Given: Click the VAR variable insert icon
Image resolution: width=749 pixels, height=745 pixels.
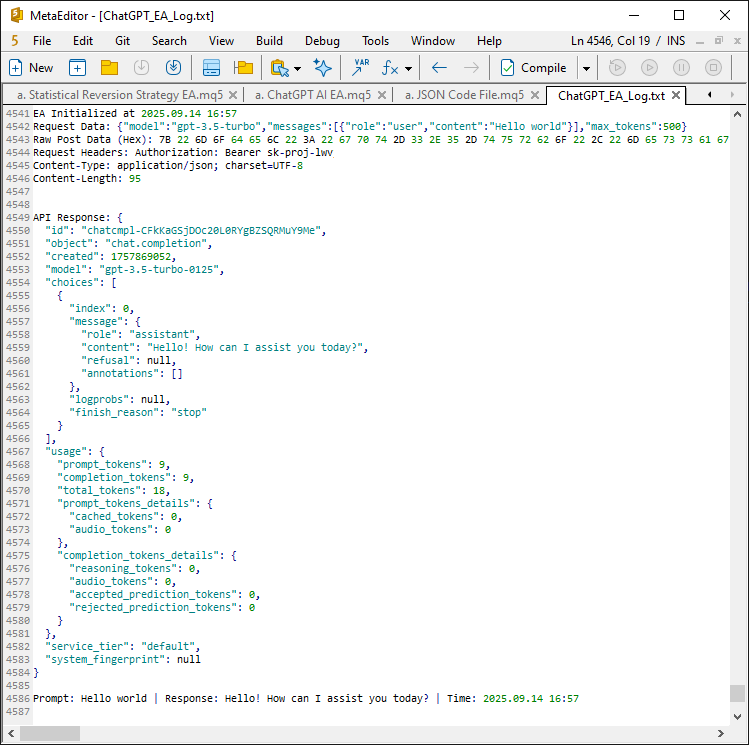Looking at the screenshot, I should 361,68.
